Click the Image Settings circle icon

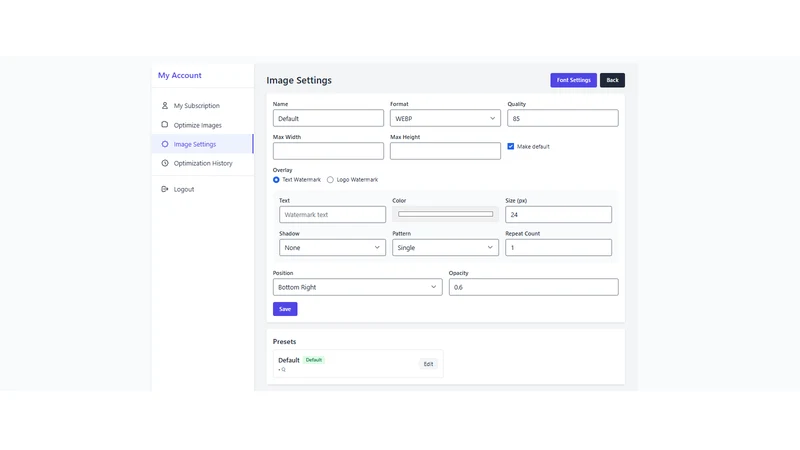tap(165, 144)
